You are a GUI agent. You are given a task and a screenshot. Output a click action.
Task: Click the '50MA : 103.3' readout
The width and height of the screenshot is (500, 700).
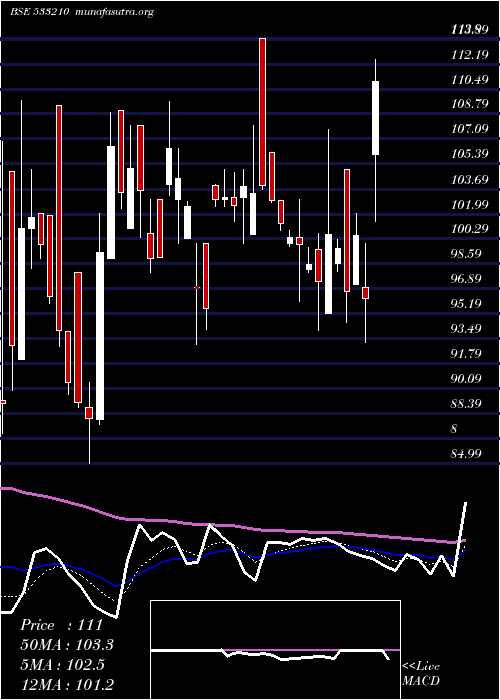coord(67,645)
